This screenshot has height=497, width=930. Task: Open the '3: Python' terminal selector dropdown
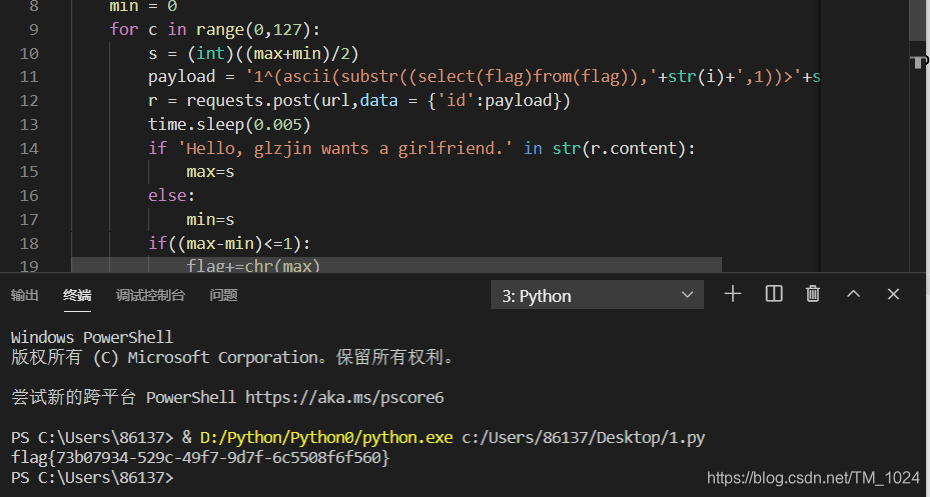pyautogui.click(x=597, y=295)
